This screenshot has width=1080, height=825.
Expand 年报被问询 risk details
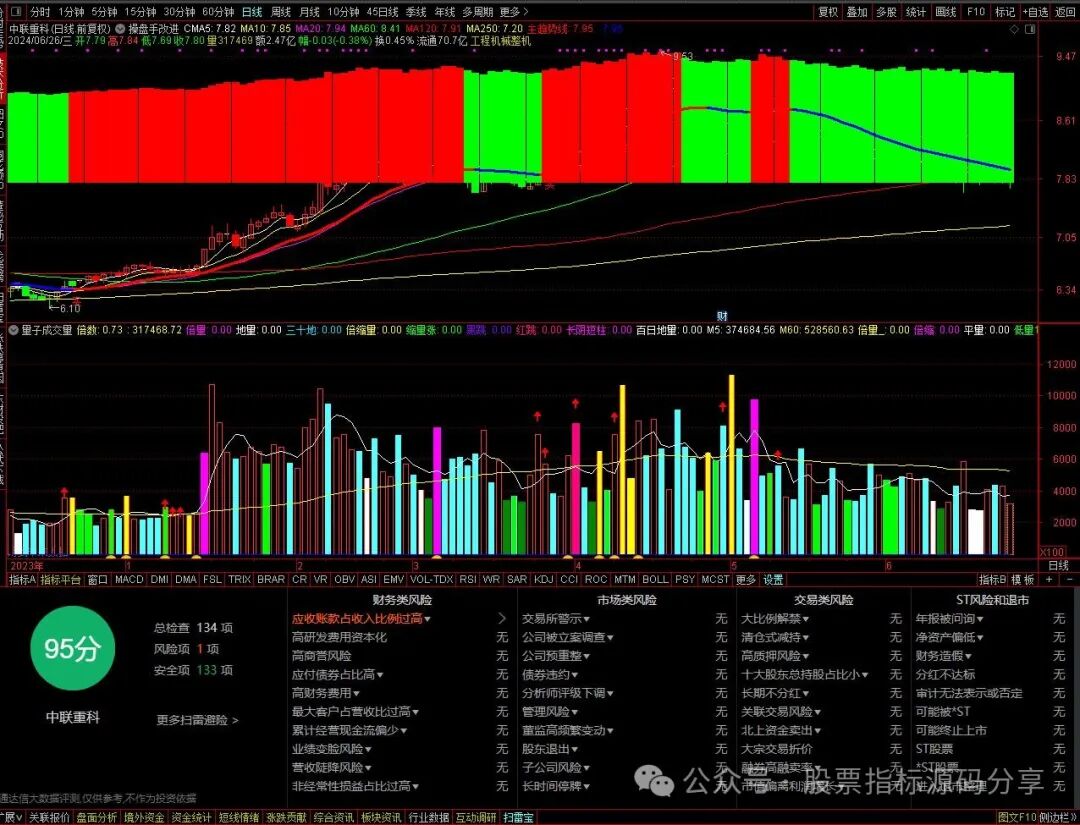coord(949,618)
